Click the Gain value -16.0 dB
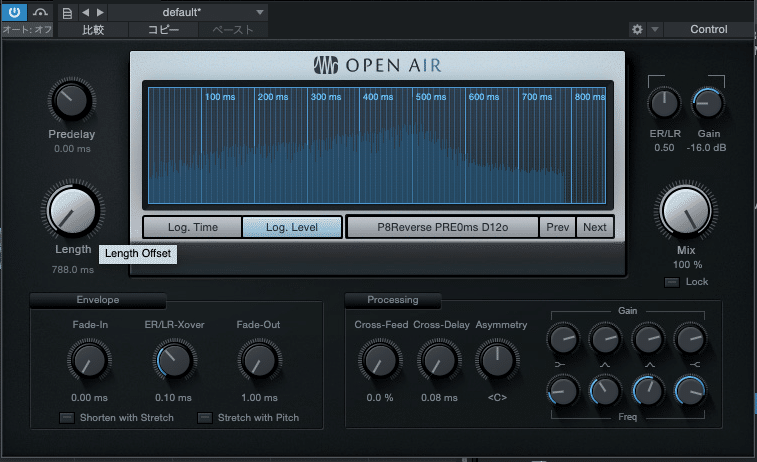 pyautogui.click(x=706, y=148)
